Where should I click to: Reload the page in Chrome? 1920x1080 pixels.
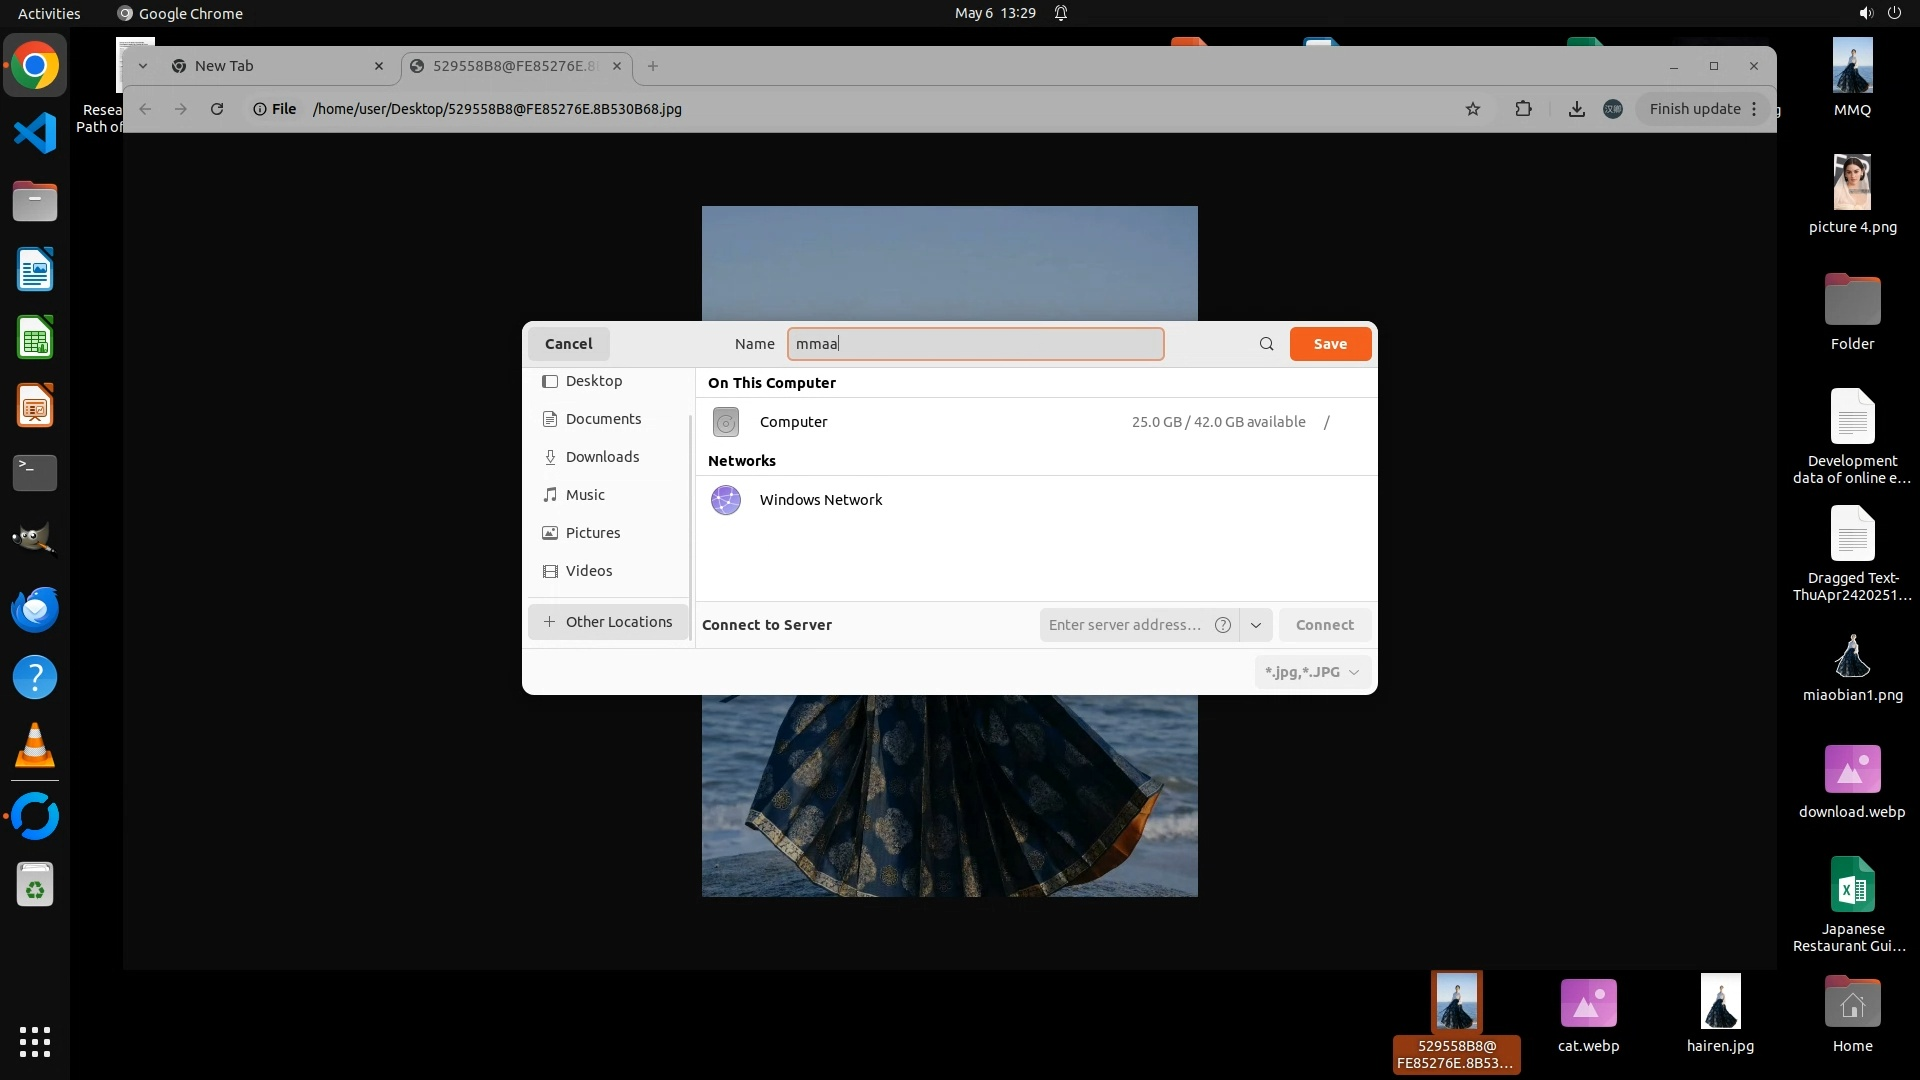coord(217,109)
